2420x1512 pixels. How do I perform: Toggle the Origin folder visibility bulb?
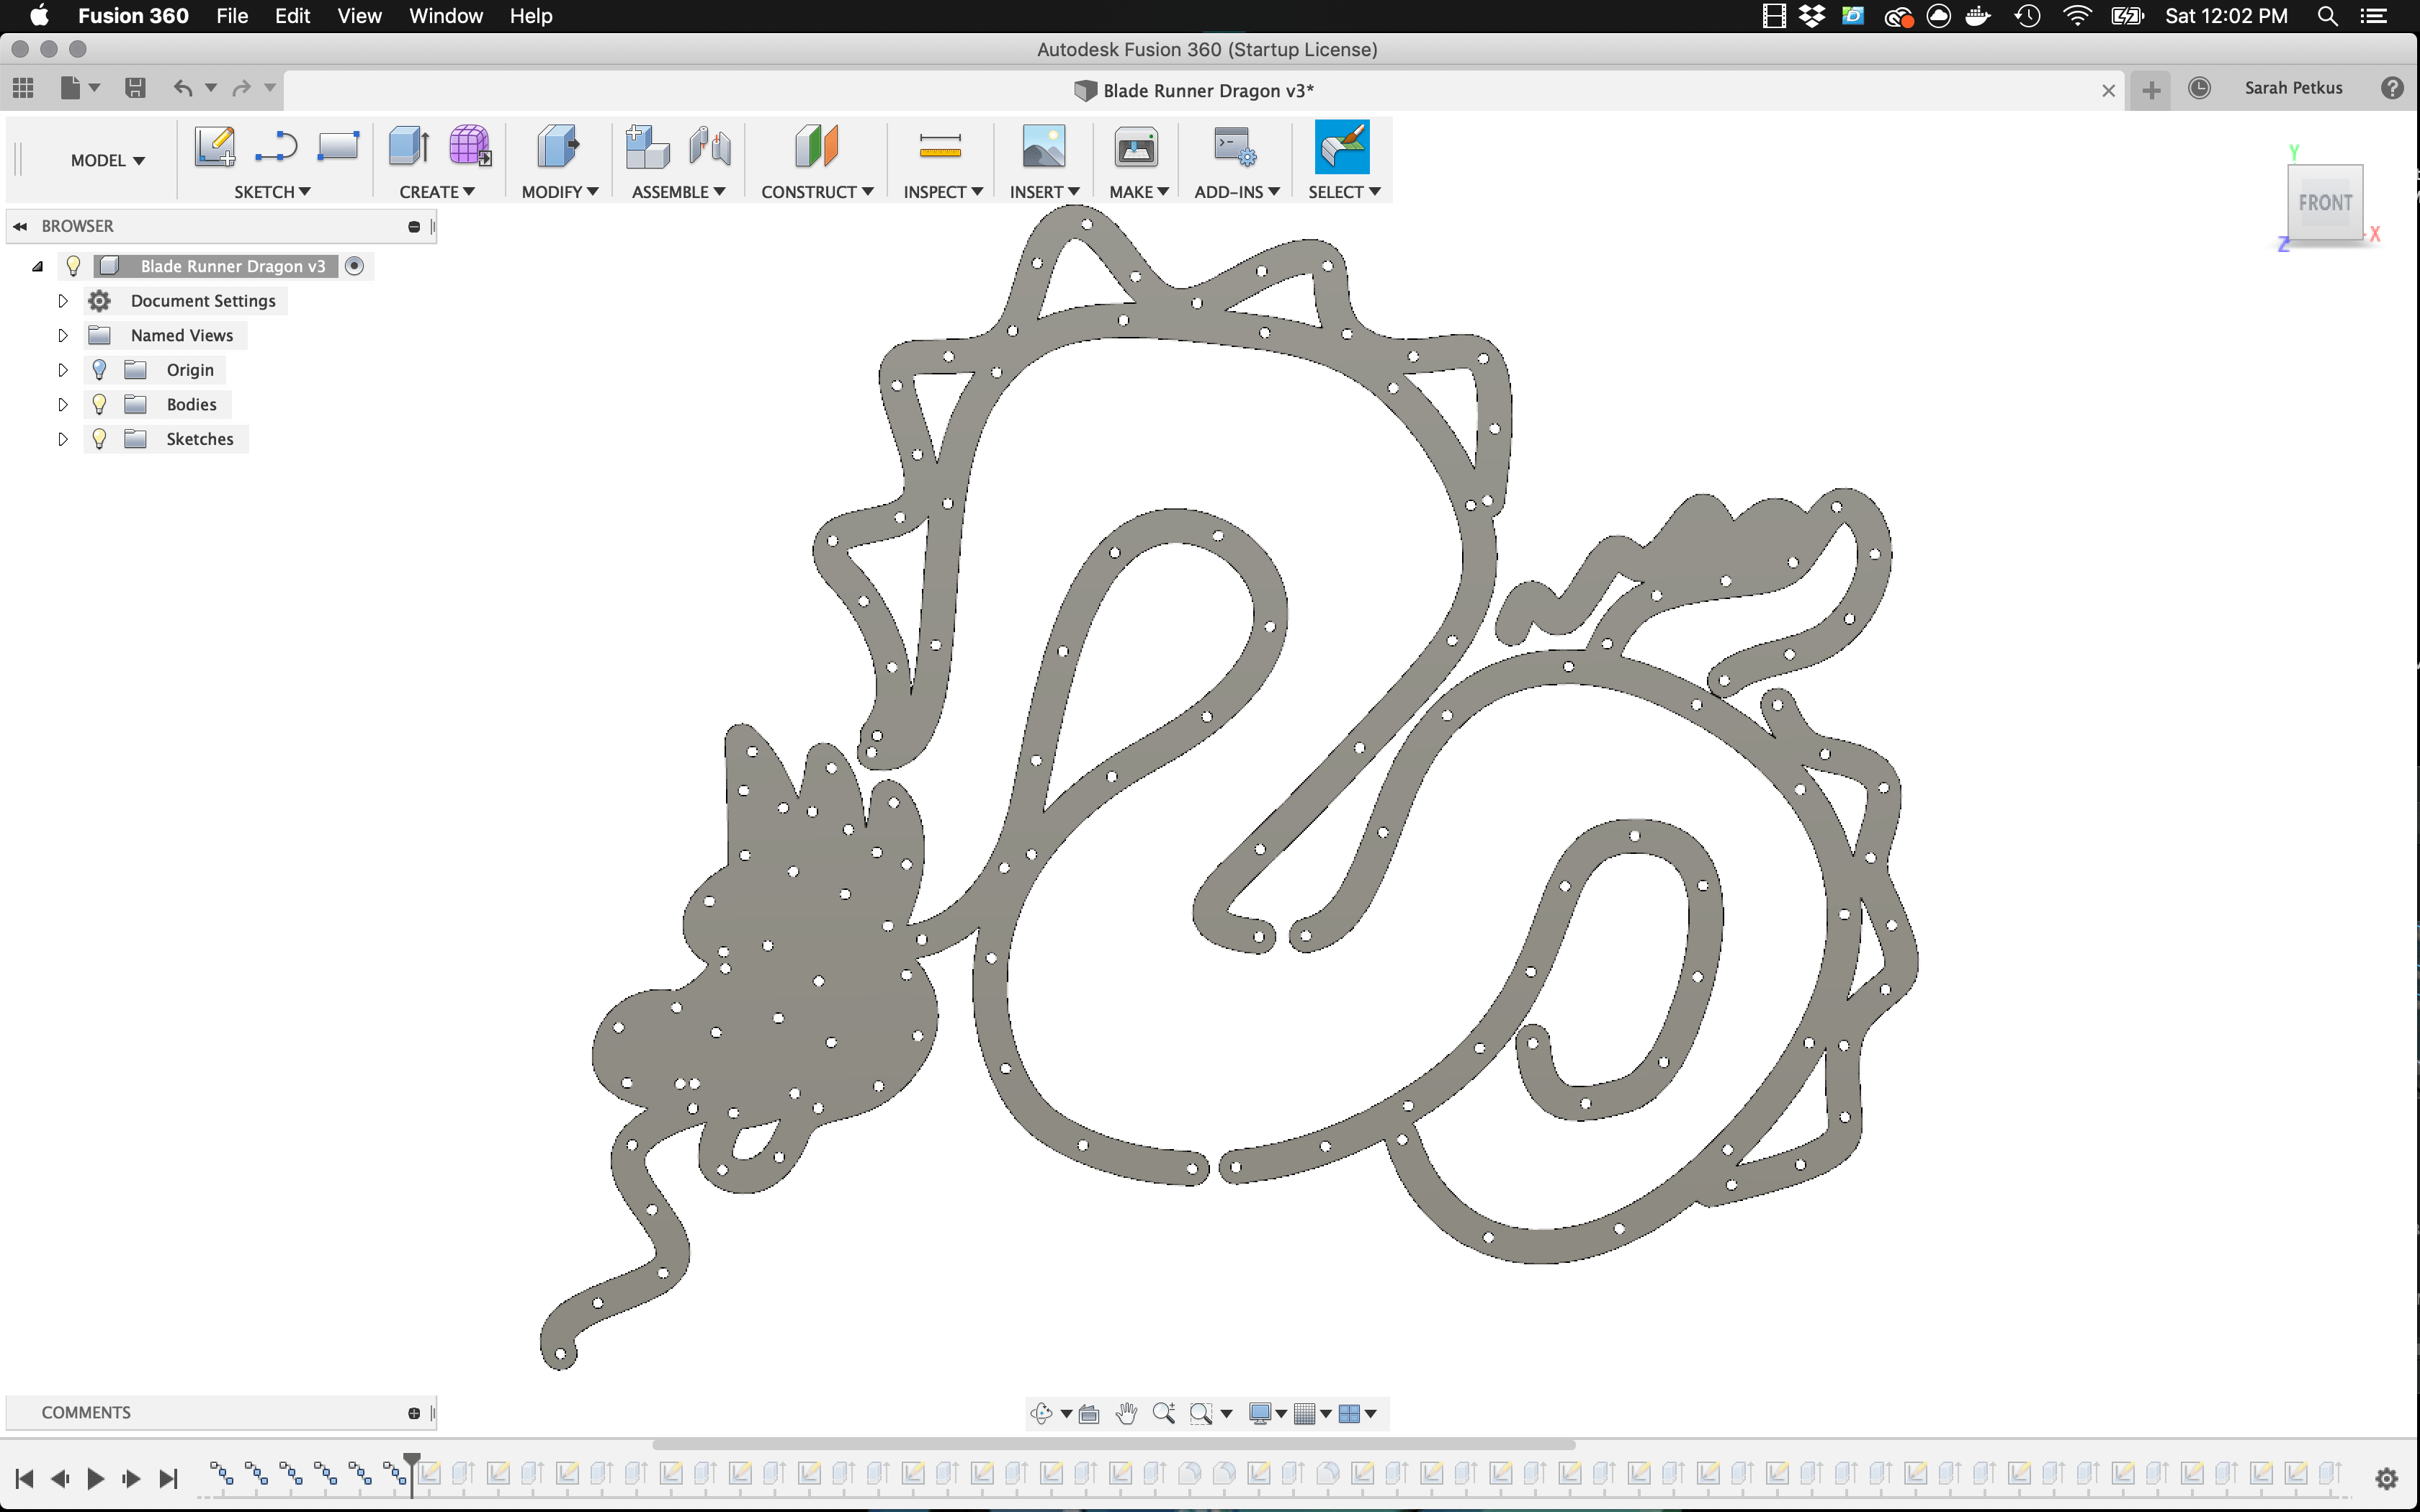(x=99, y=370)
